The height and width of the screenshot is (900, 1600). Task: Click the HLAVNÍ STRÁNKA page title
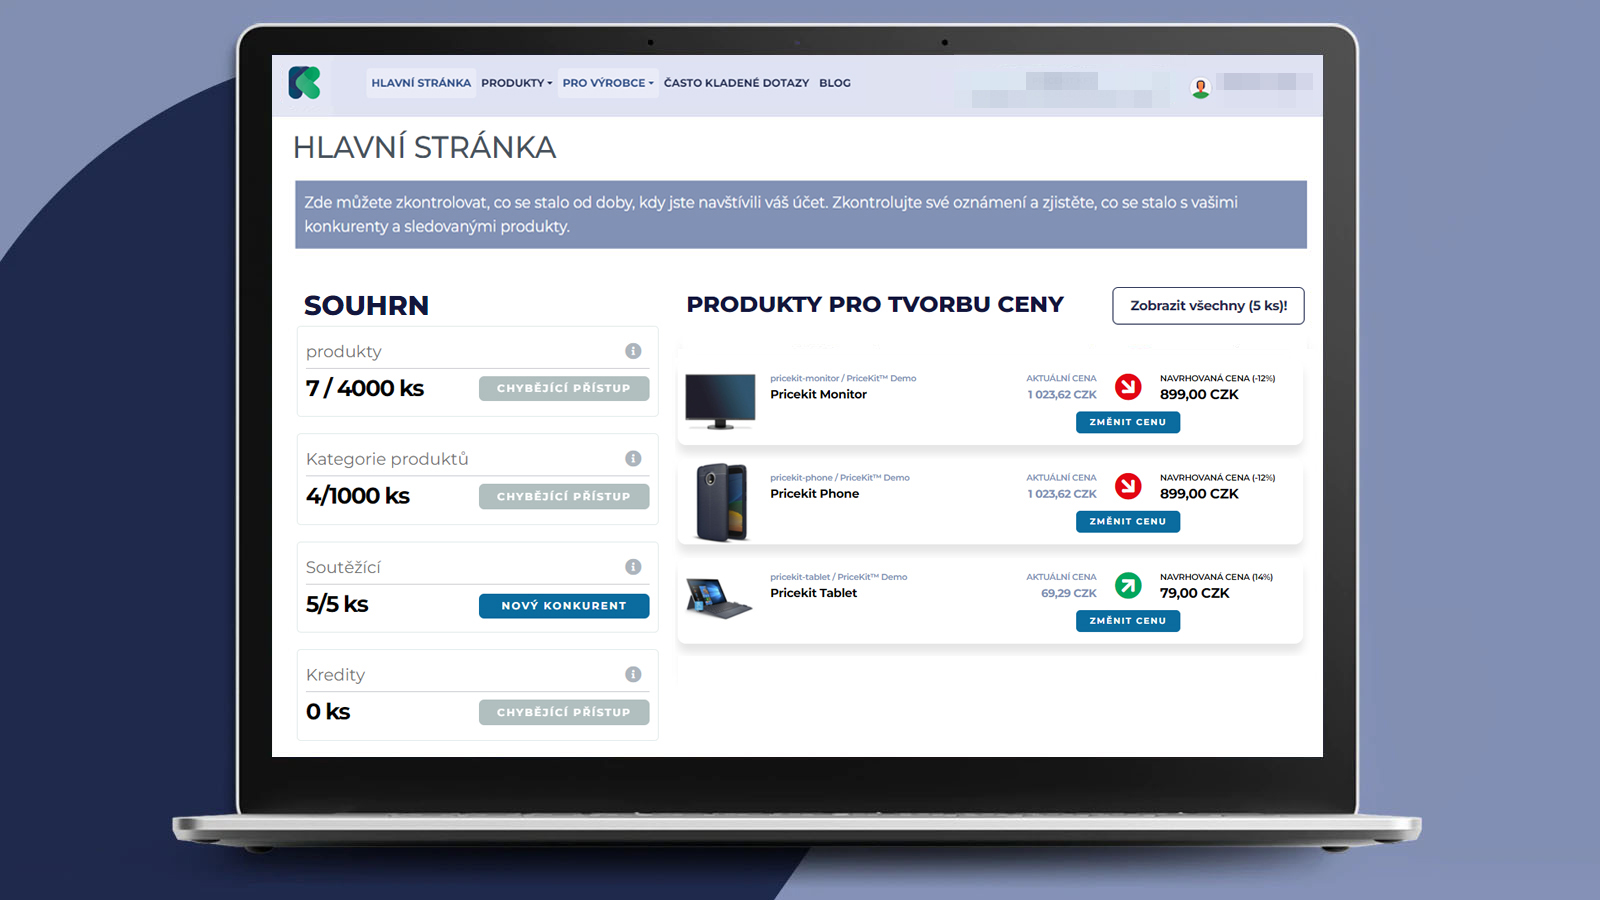coord(424,148)
